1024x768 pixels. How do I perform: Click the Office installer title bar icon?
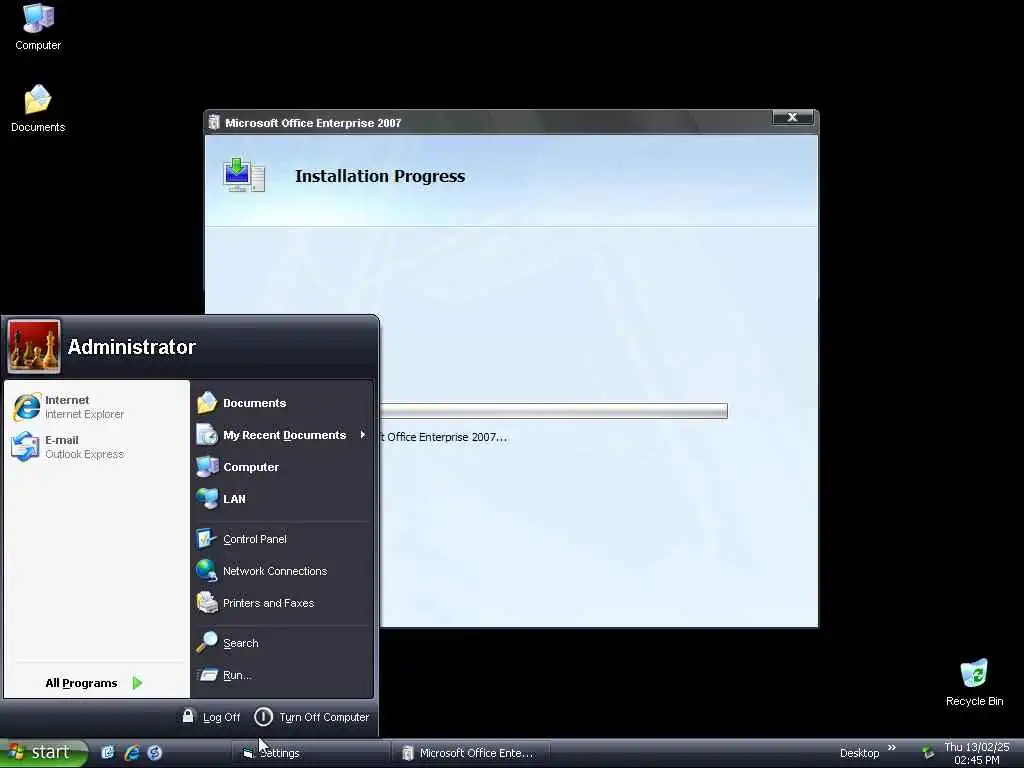click(214, 122)
